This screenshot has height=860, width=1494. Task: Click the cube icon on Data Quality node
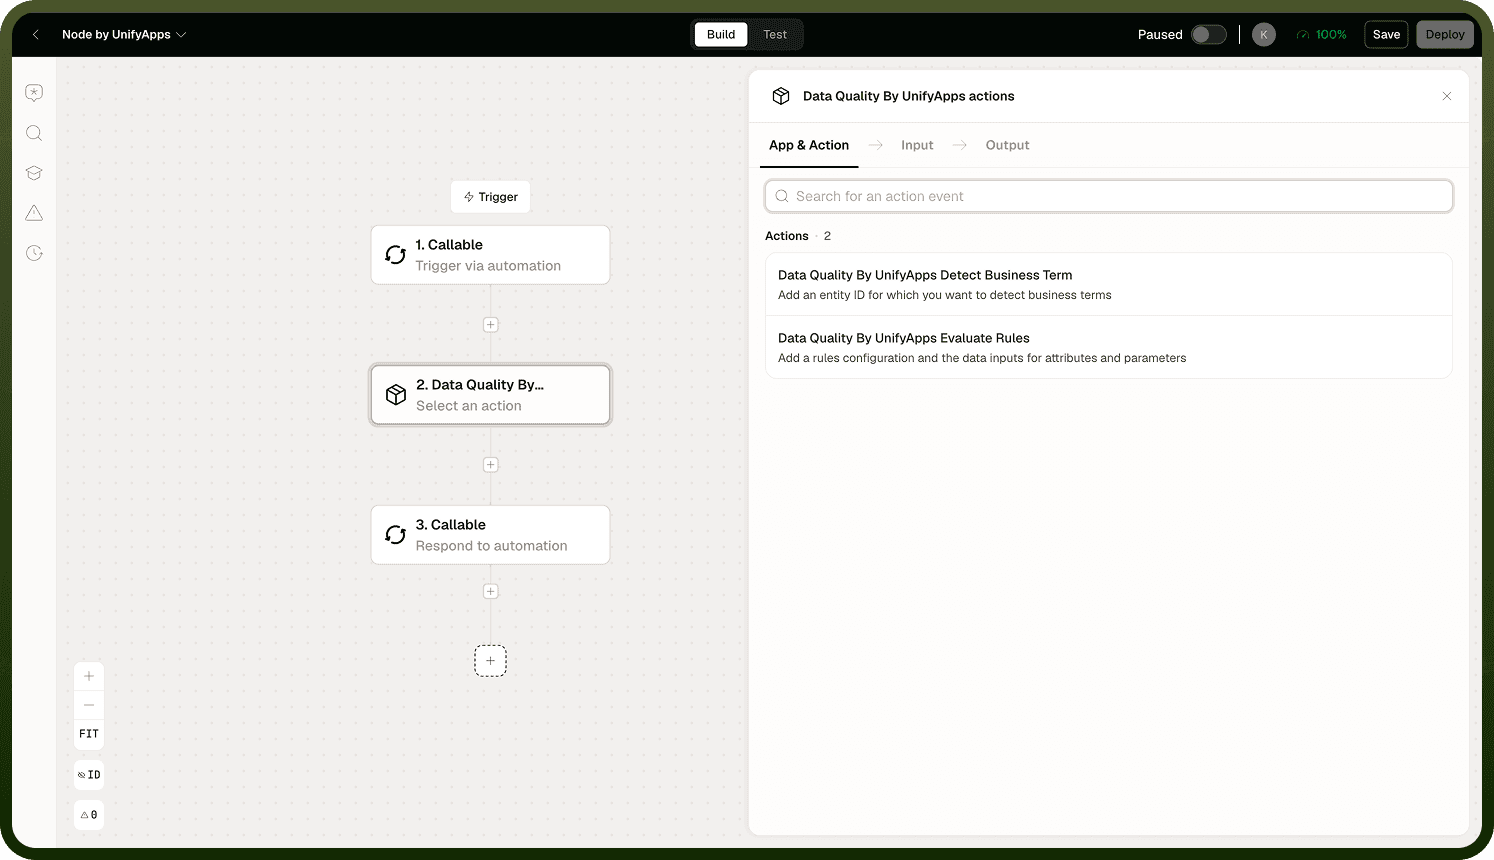pos(396,395)
